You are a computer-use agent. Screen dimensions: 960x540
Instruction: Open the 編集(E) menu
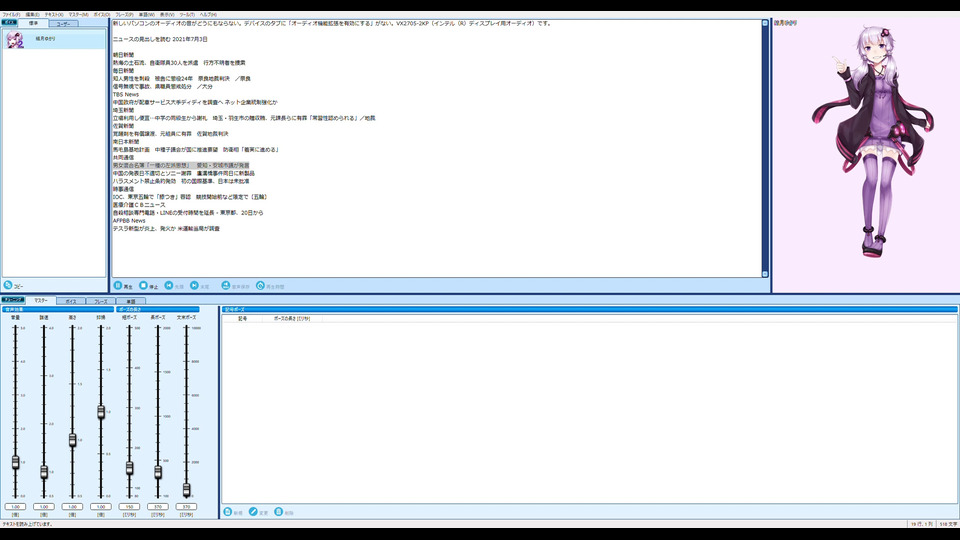pos(32,14)
